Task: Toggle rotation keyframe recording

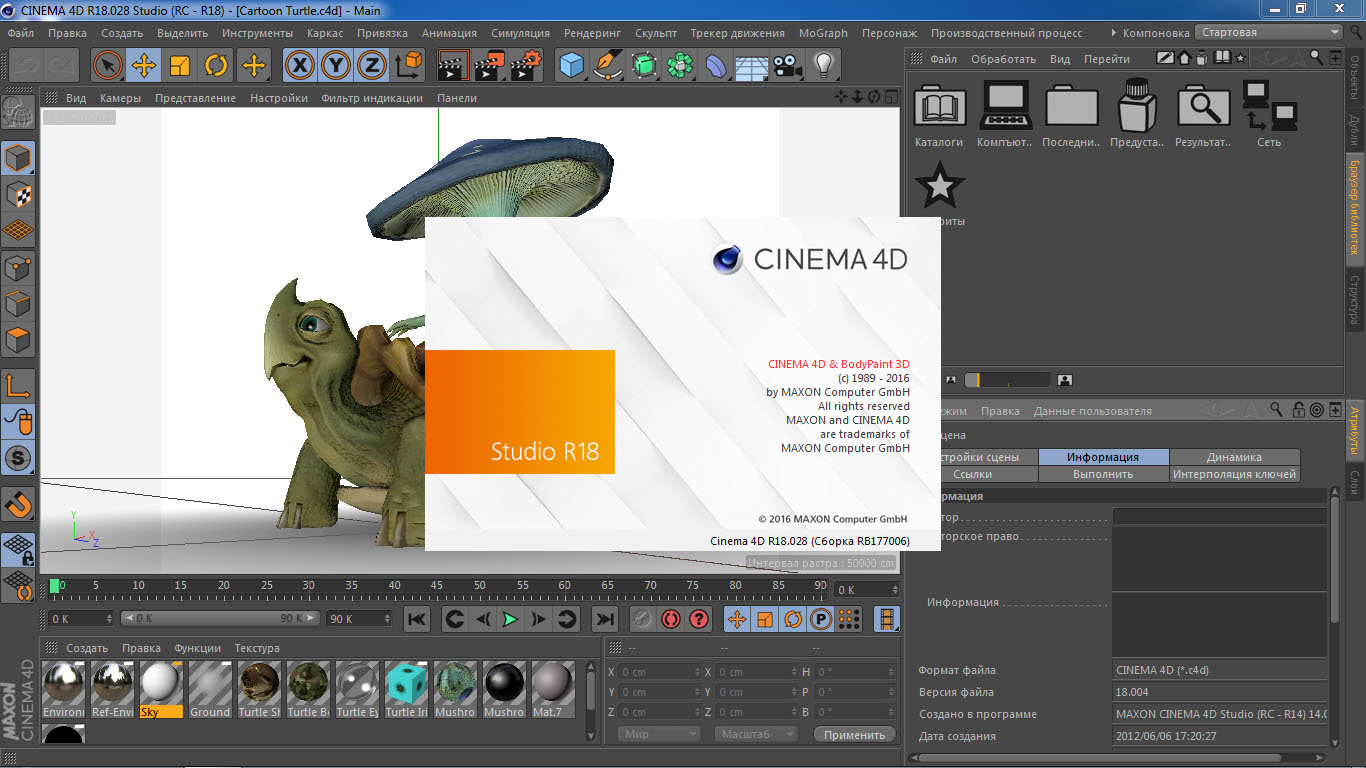Action: pyautogui.click(x=793, y=619)
